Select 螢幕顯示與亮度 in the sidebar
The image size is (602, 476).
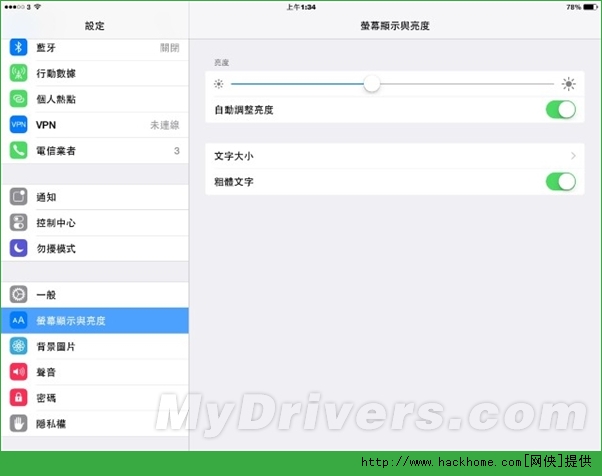95,320
